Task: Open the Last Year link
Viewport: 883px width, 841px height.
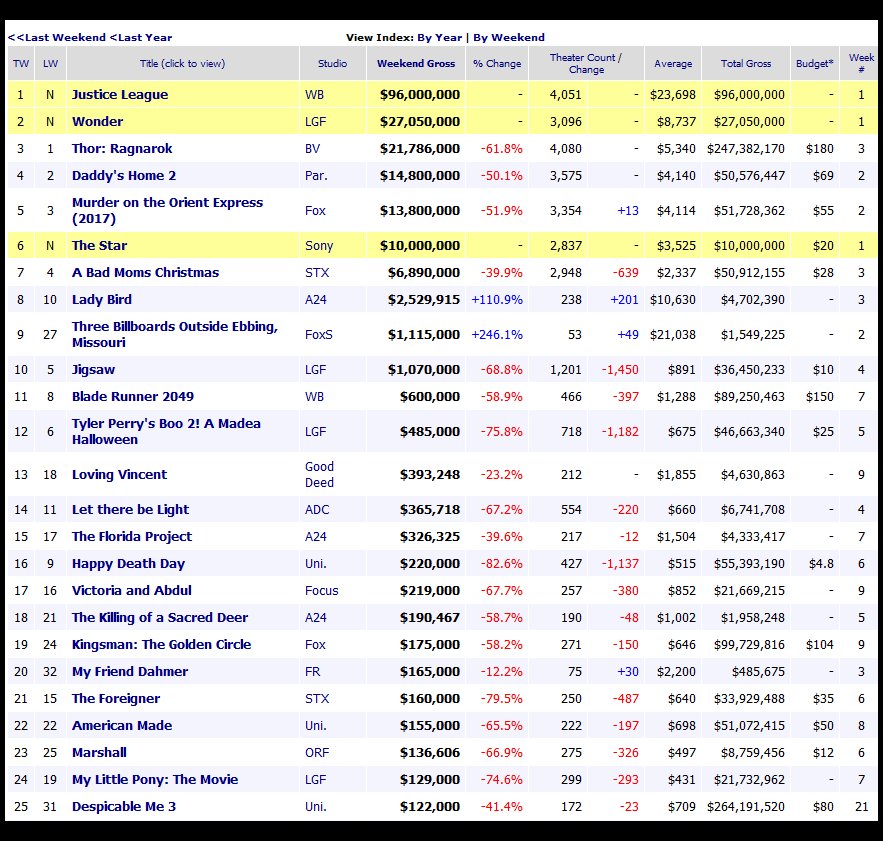Action: pyautogui.click(x=141, y=37)
